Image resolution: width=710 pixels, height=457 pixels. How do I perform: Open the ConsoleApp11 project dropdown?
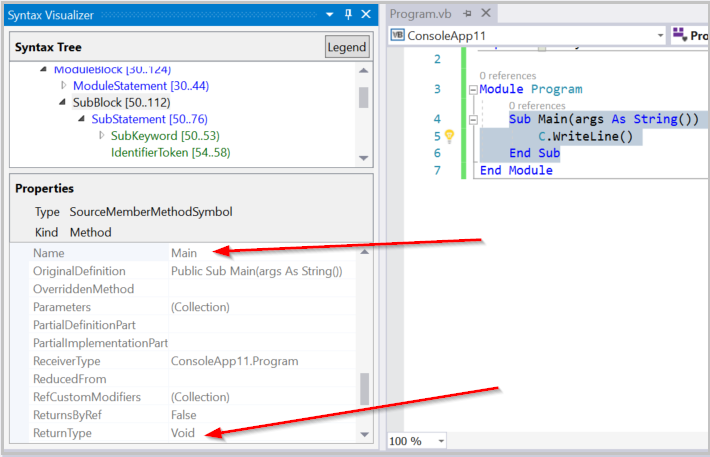point(661,35)
